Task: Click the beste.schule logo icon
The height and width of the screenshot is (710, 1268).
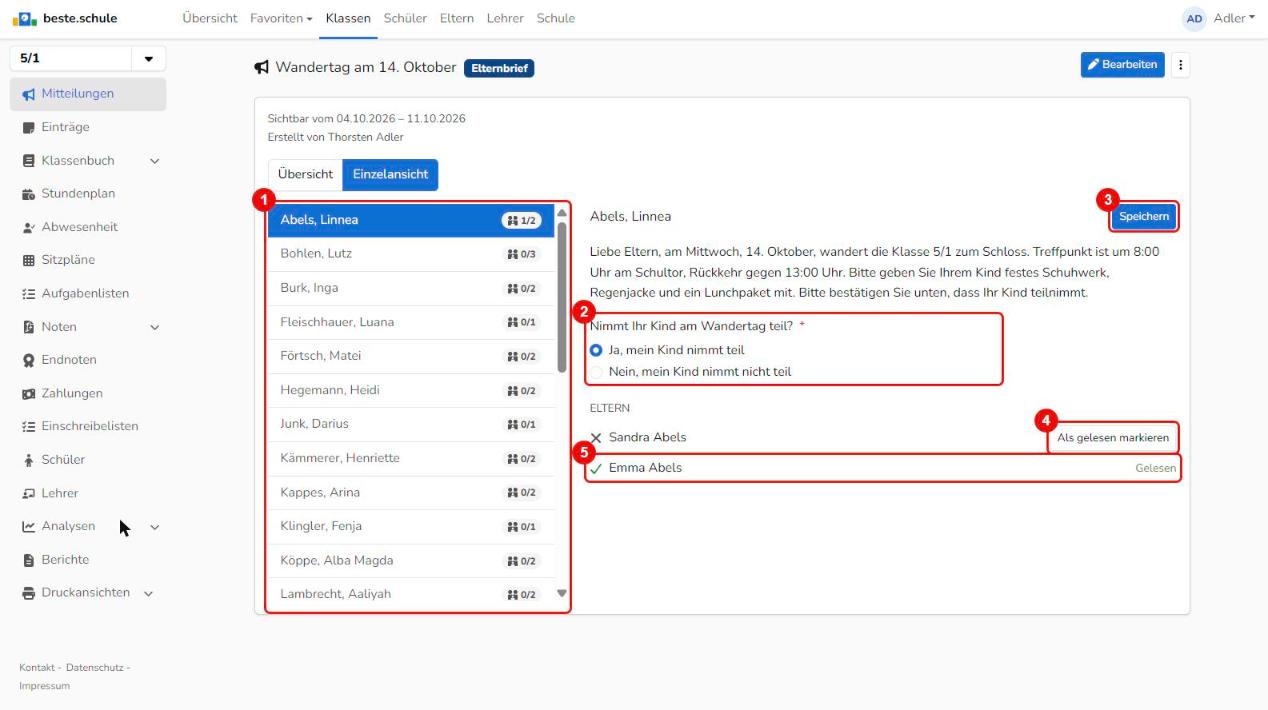Action: (x=26, y=18)
